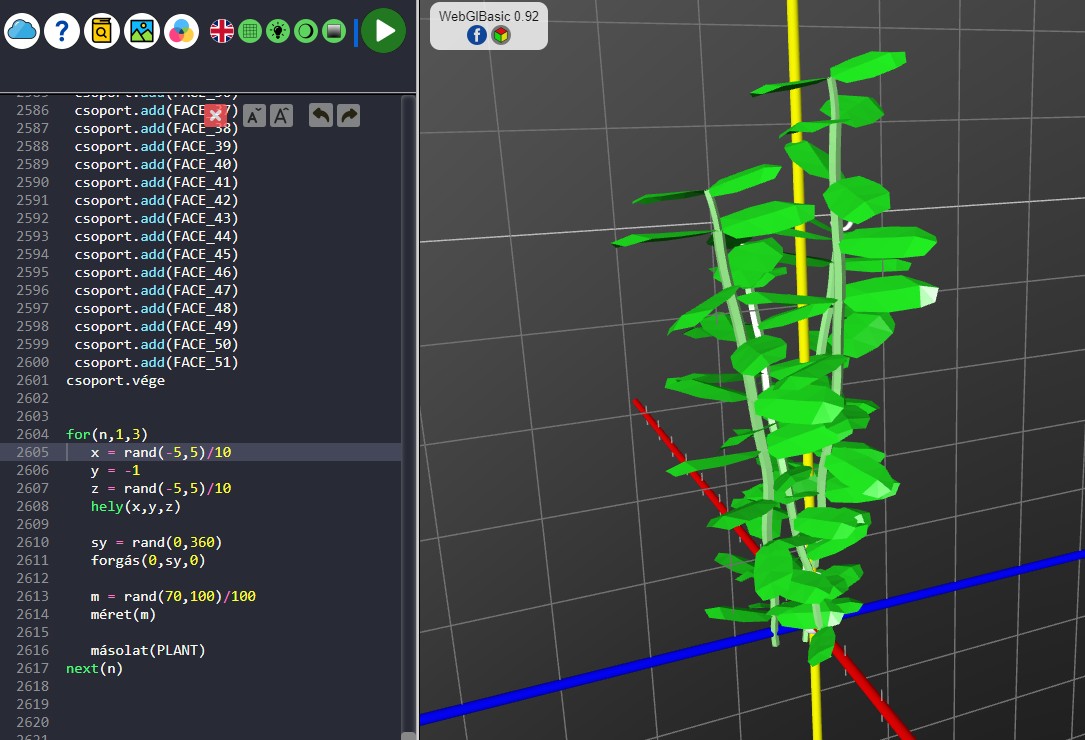1085x740 pixels.
Task: Toggle the green circle ring button
Action: point(306,31)
